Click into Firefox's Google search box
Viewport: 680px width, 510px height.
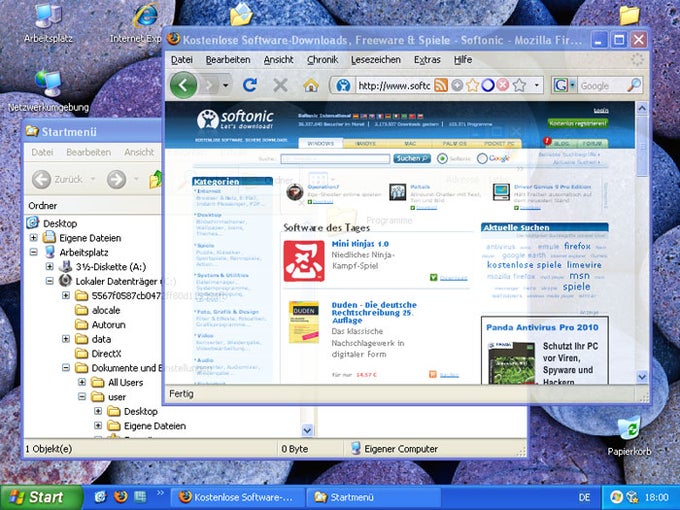[x=602, y=85]
